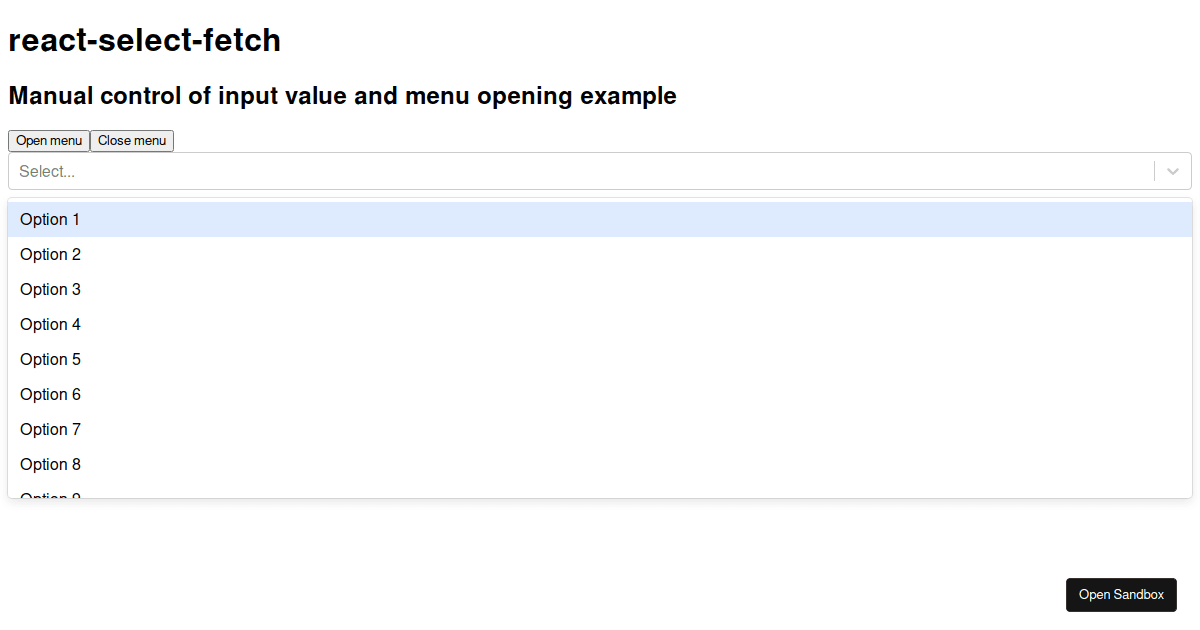Select Option 2 from the list
Viewport: 1200px width, 630px height.
coord(600,255)
